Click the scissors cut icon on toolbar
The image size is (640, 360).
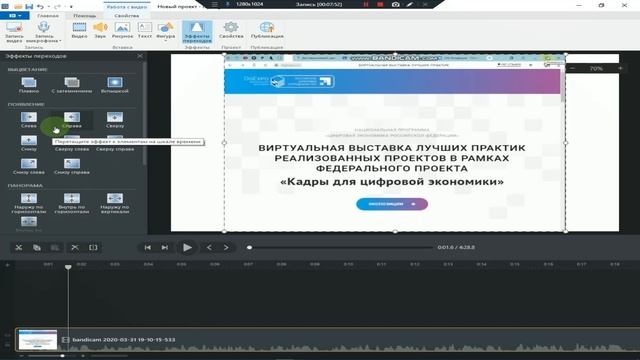pyautogui.click(x=18, y=247)
